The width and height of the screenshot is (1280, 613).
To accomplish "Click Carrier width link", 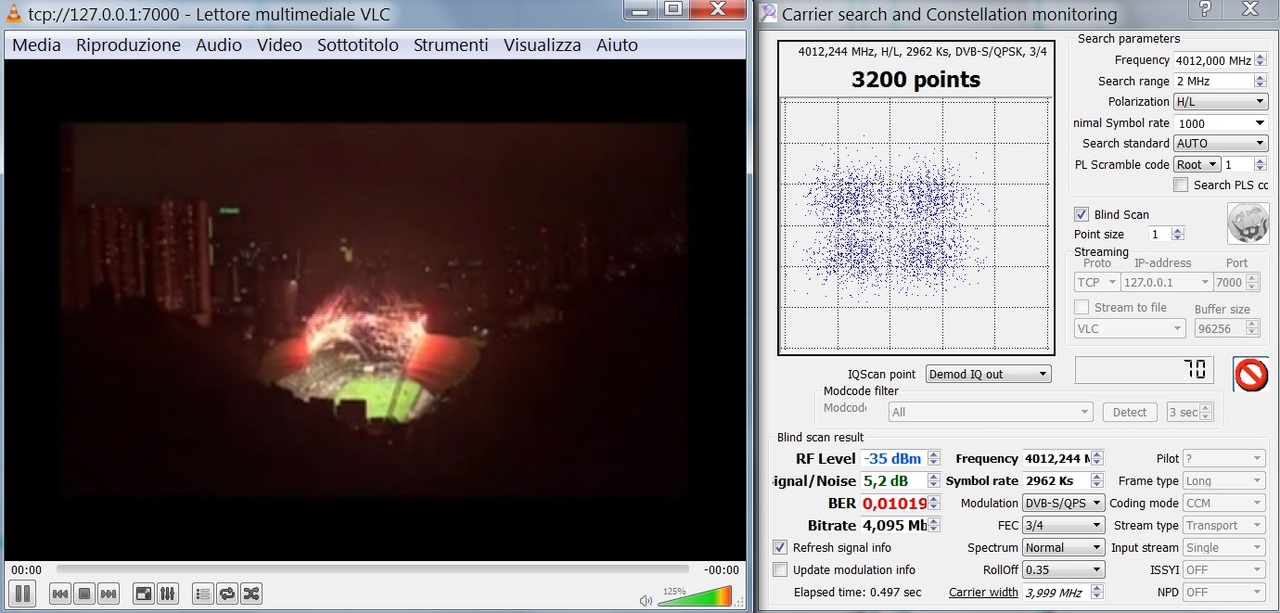I will pos(983,592).
